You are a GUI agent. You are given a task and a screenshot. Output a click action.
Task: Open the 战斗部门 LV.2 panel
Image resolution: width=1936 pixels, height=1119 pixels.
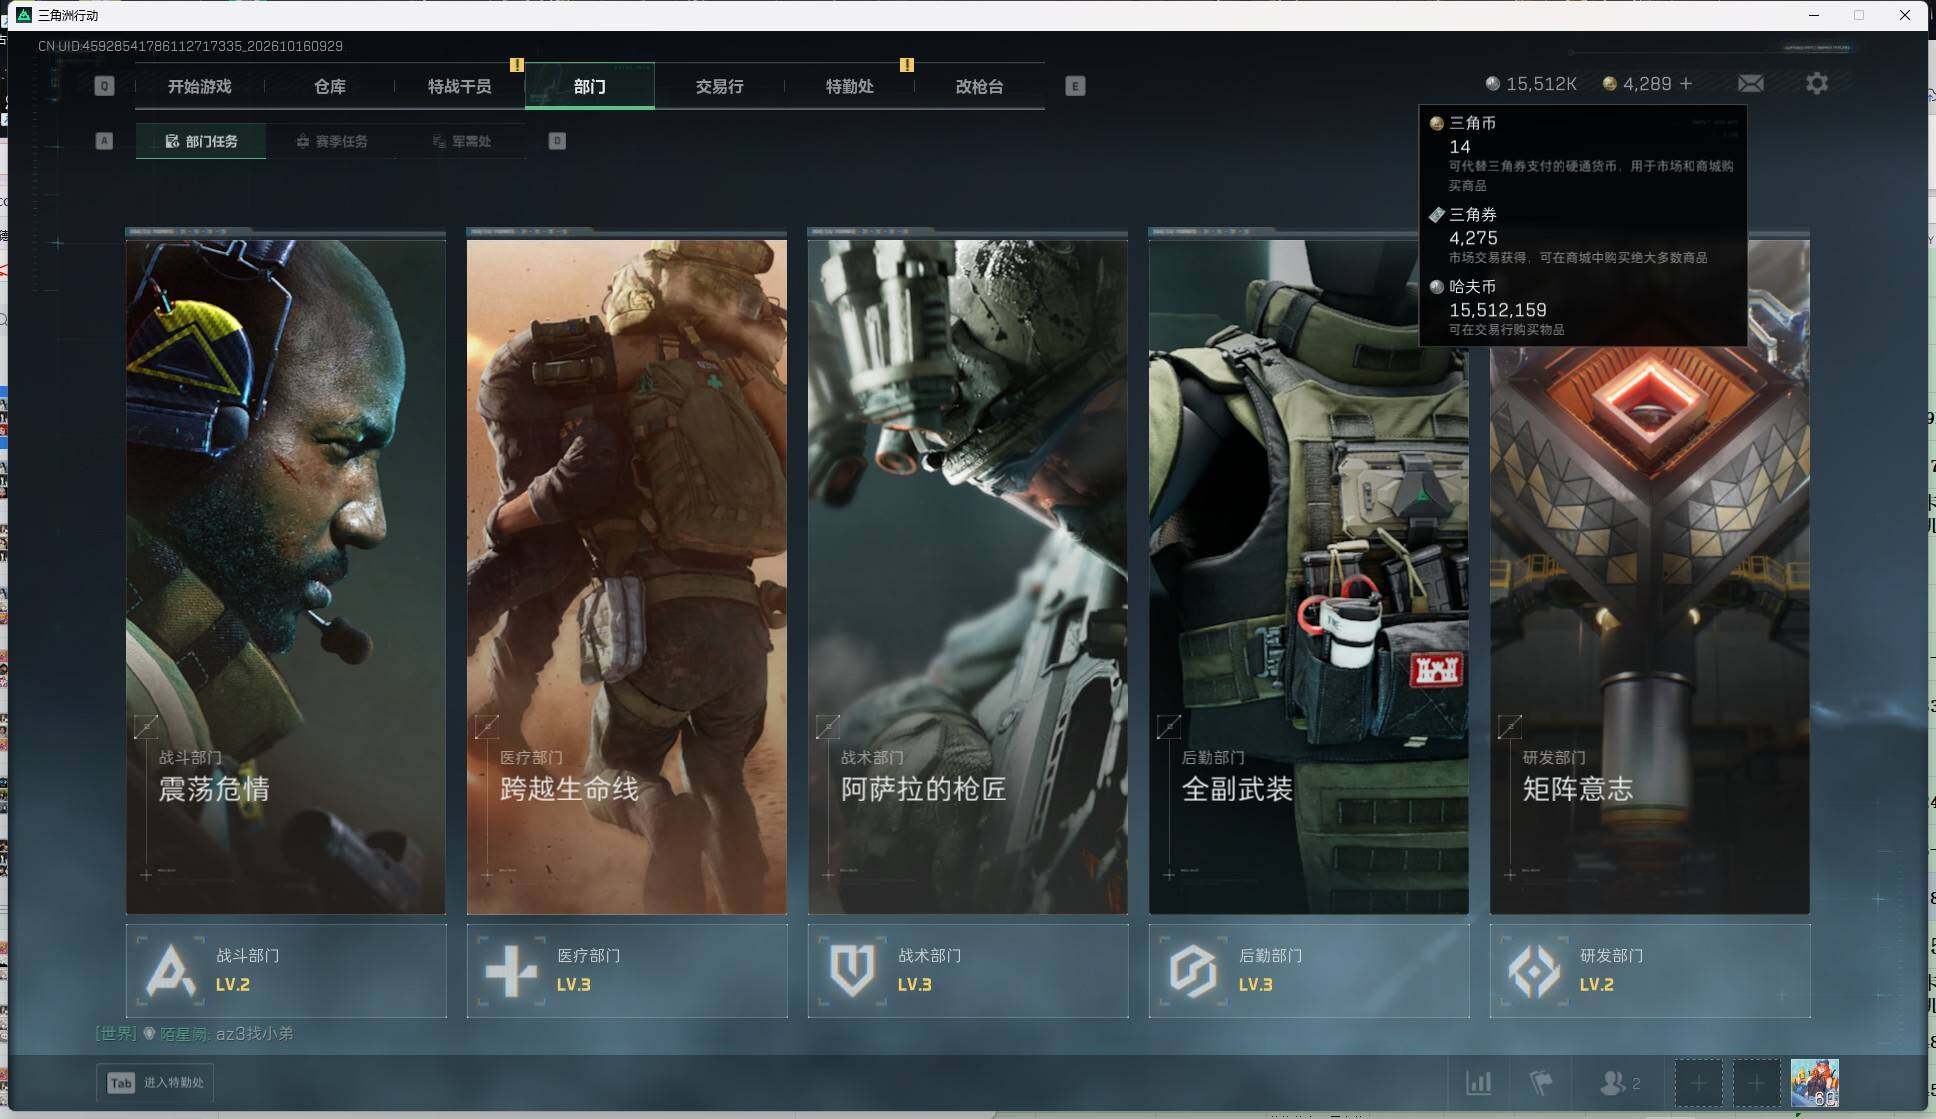coord(286,971)
